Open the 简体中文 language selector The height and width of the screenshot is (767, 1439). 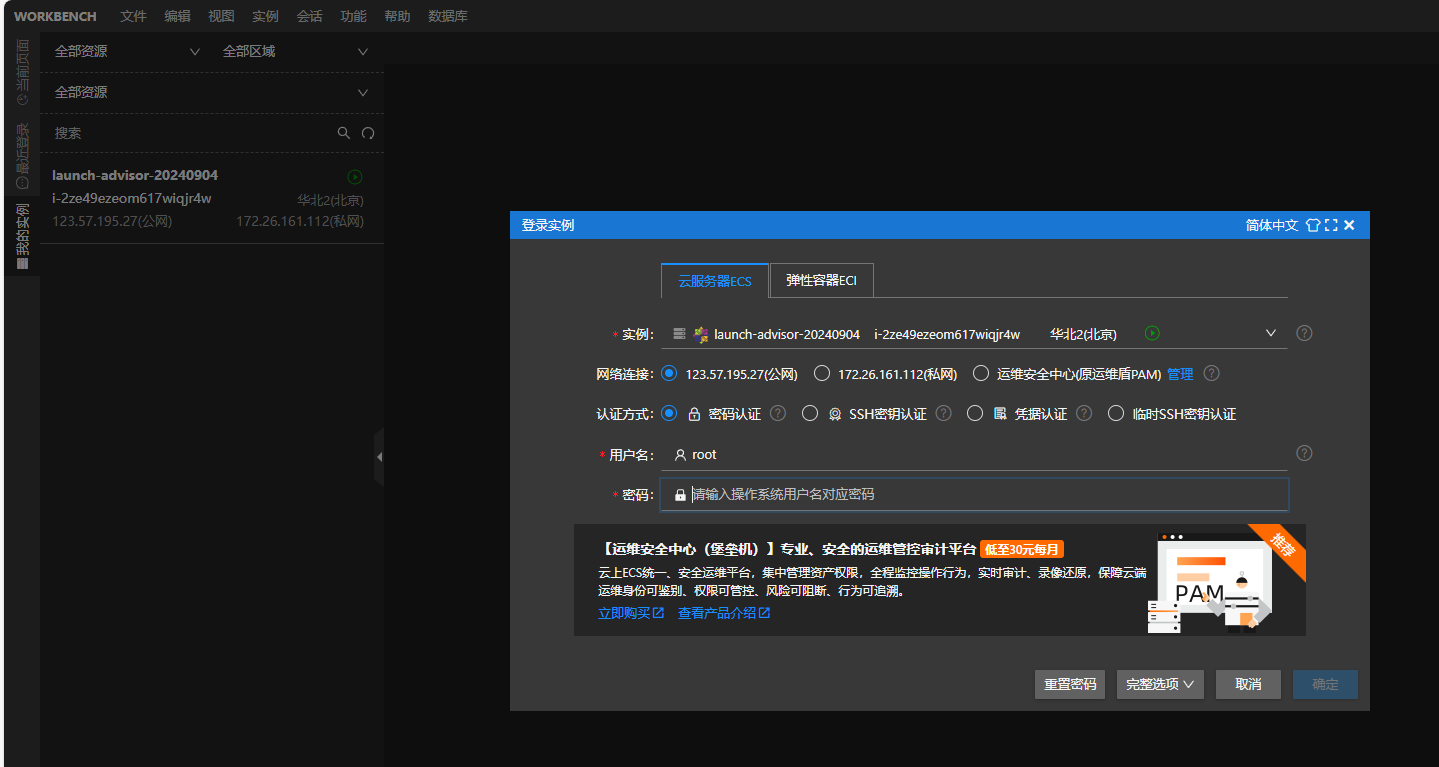(x=1272, y=225)
